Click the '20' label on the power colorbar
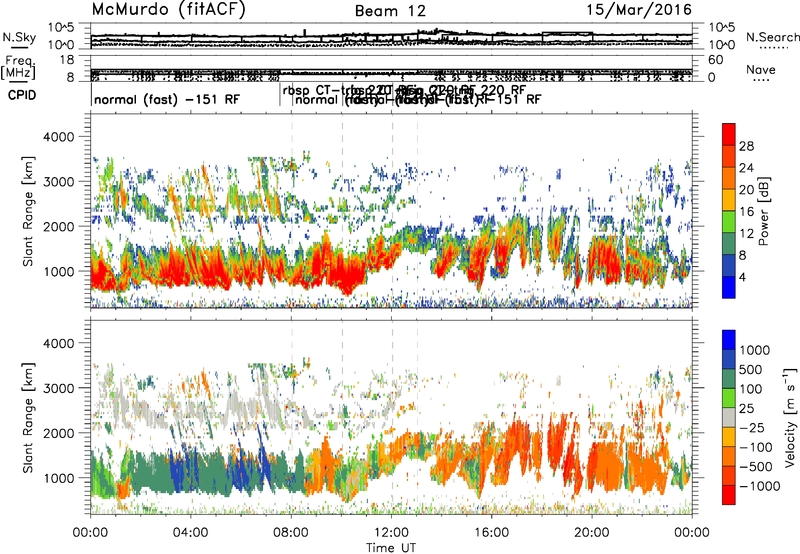This screenshot has width=800, height=554. click(x=746, y=190)
